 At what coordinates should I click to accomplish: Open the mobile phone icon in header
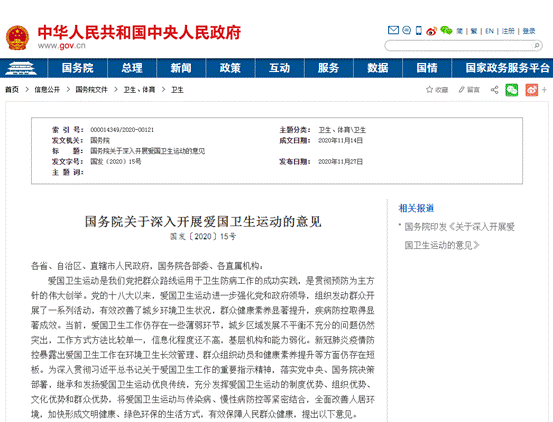[x=419, y=31]
